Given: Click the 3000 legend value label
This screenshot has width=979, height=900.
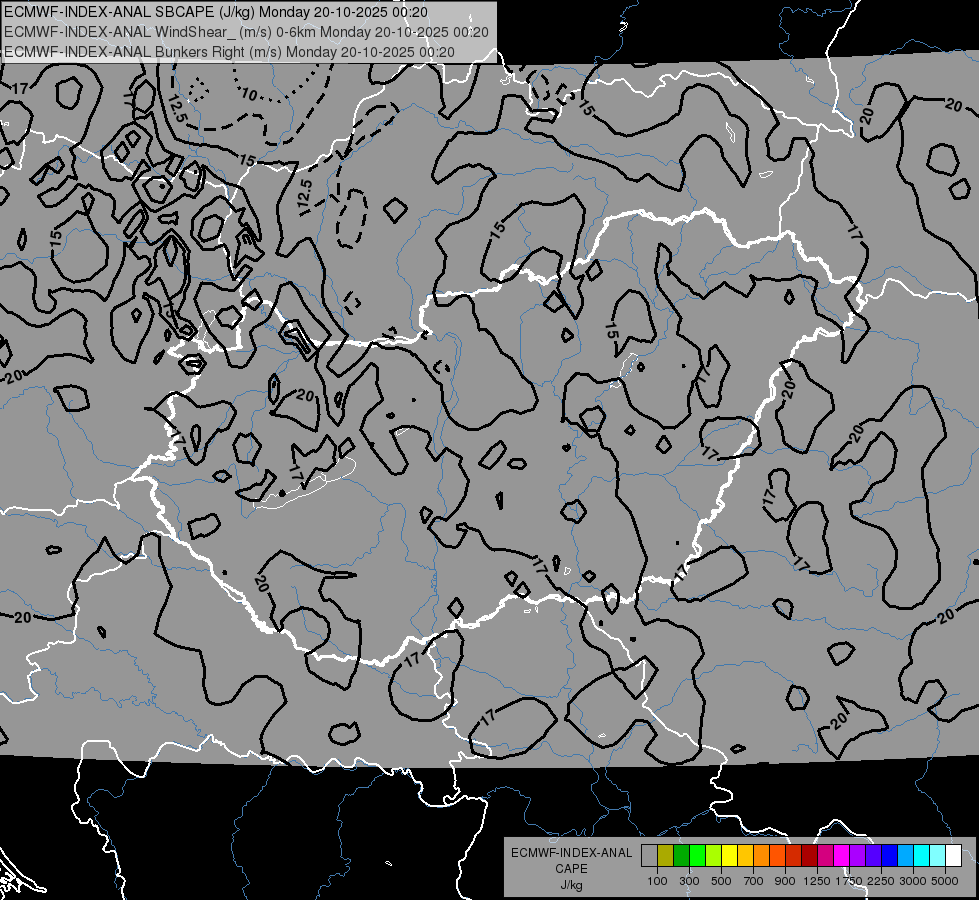Looking at the screenshot, I should 913,881.
